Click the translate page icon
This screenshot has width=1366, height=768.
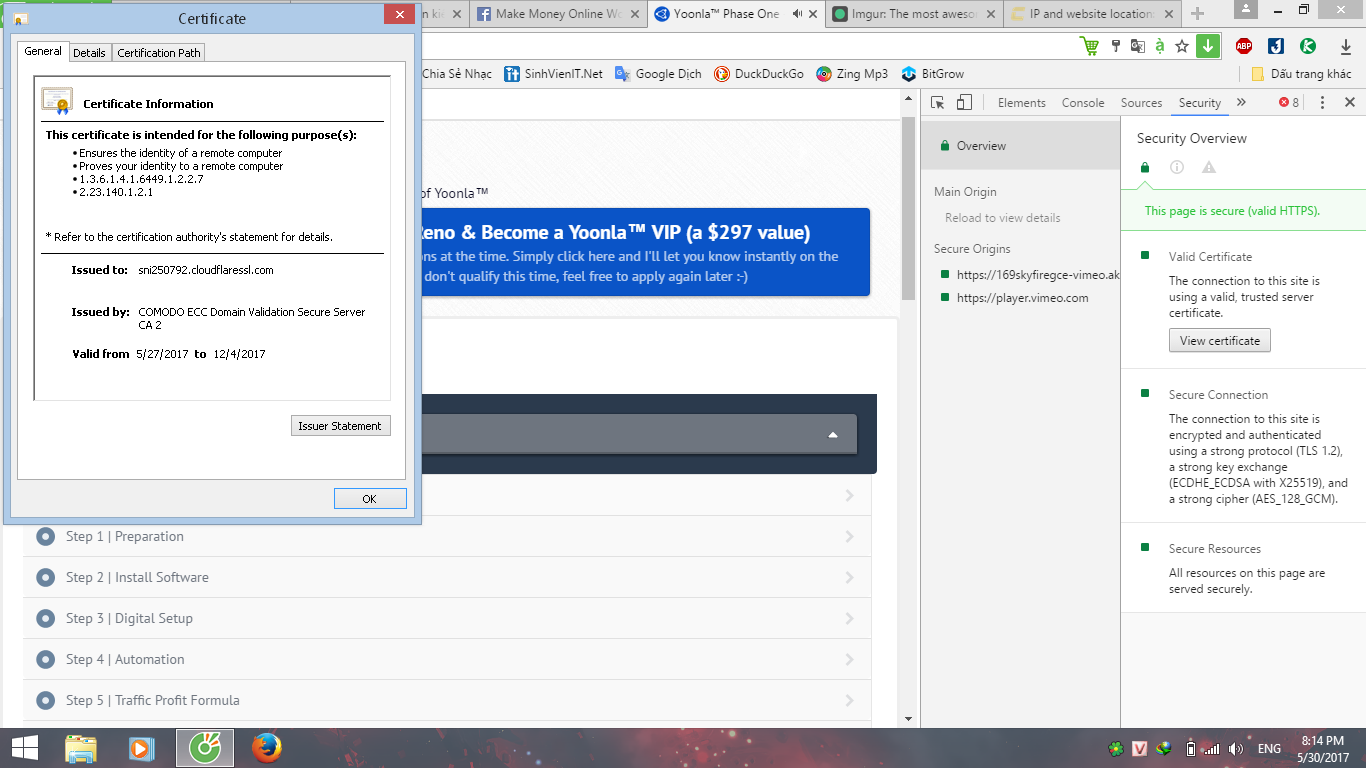point(1138,46)
